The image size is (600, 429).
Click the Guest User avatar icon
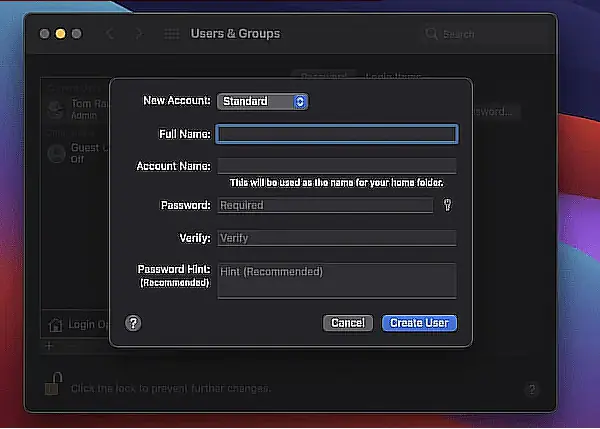(56, 153)
